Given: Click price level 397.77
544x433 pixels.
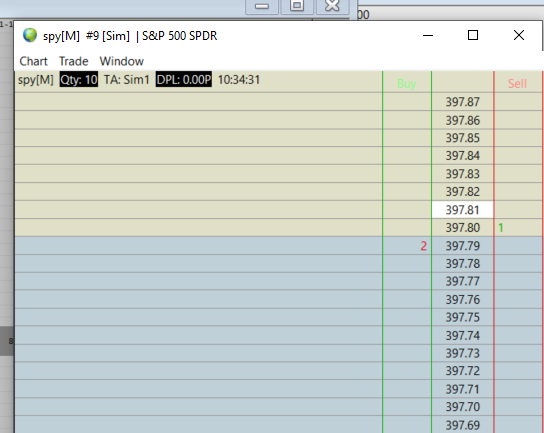Looking at the screenshot, I should [x=462, y=281].
